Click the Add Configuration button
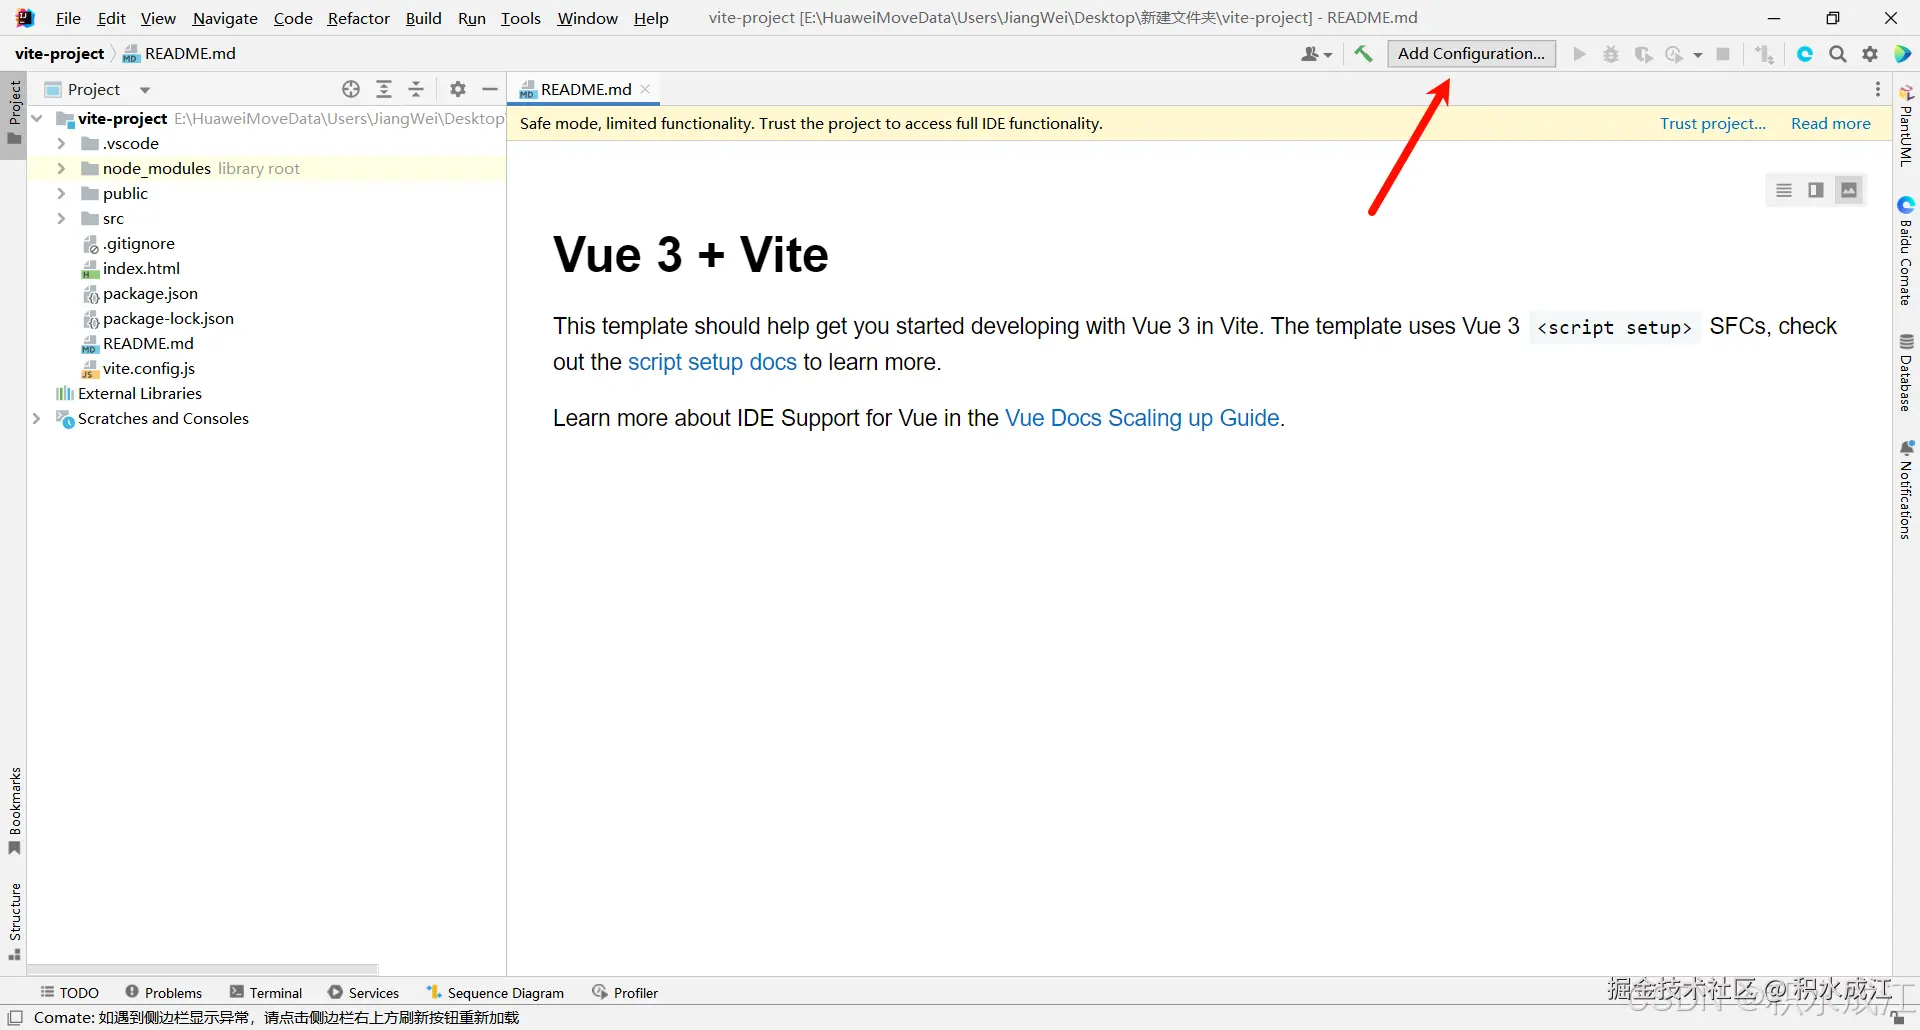Image resolution: width=1920 pixels, height=1030 pixels. (x=1471, y=54)
